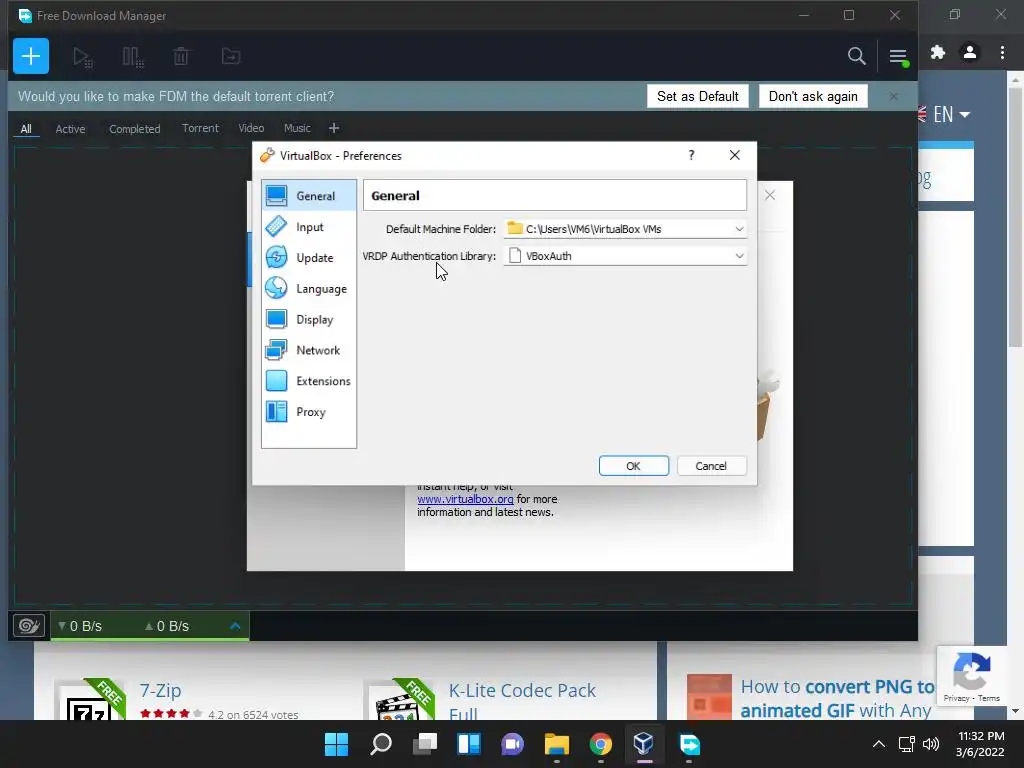Switch to the Torrent tab in FDM
This screenshot has width=1024, height=768.
pos(200,128)
